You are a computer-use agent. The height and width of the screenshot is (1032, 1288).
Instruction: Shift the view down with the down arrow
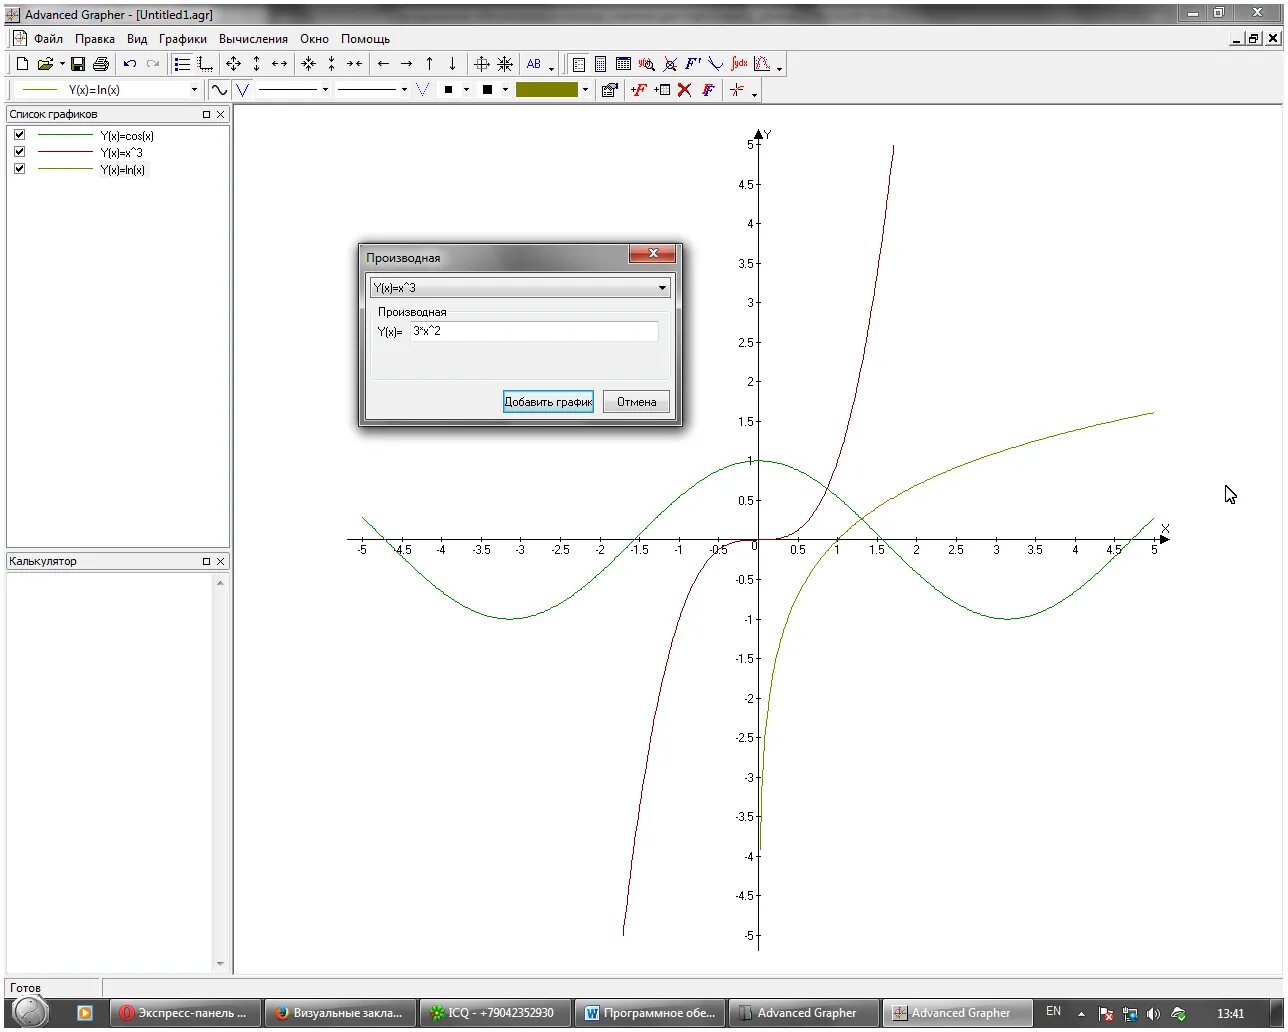[x=452, y=64]
